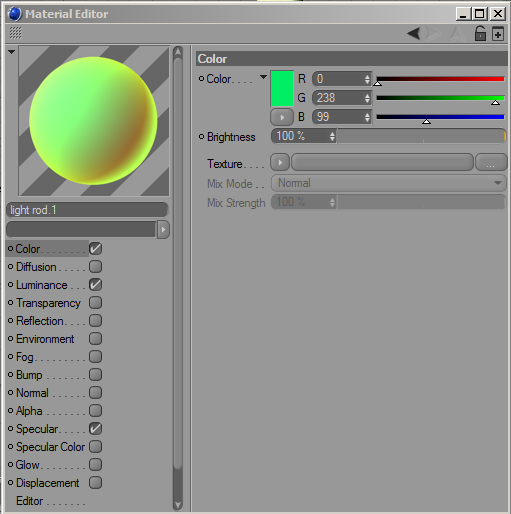The width and height of the screenshot is (511, 514).
Task: Click the back arrow navigation icon
Action: coord(414,33)
